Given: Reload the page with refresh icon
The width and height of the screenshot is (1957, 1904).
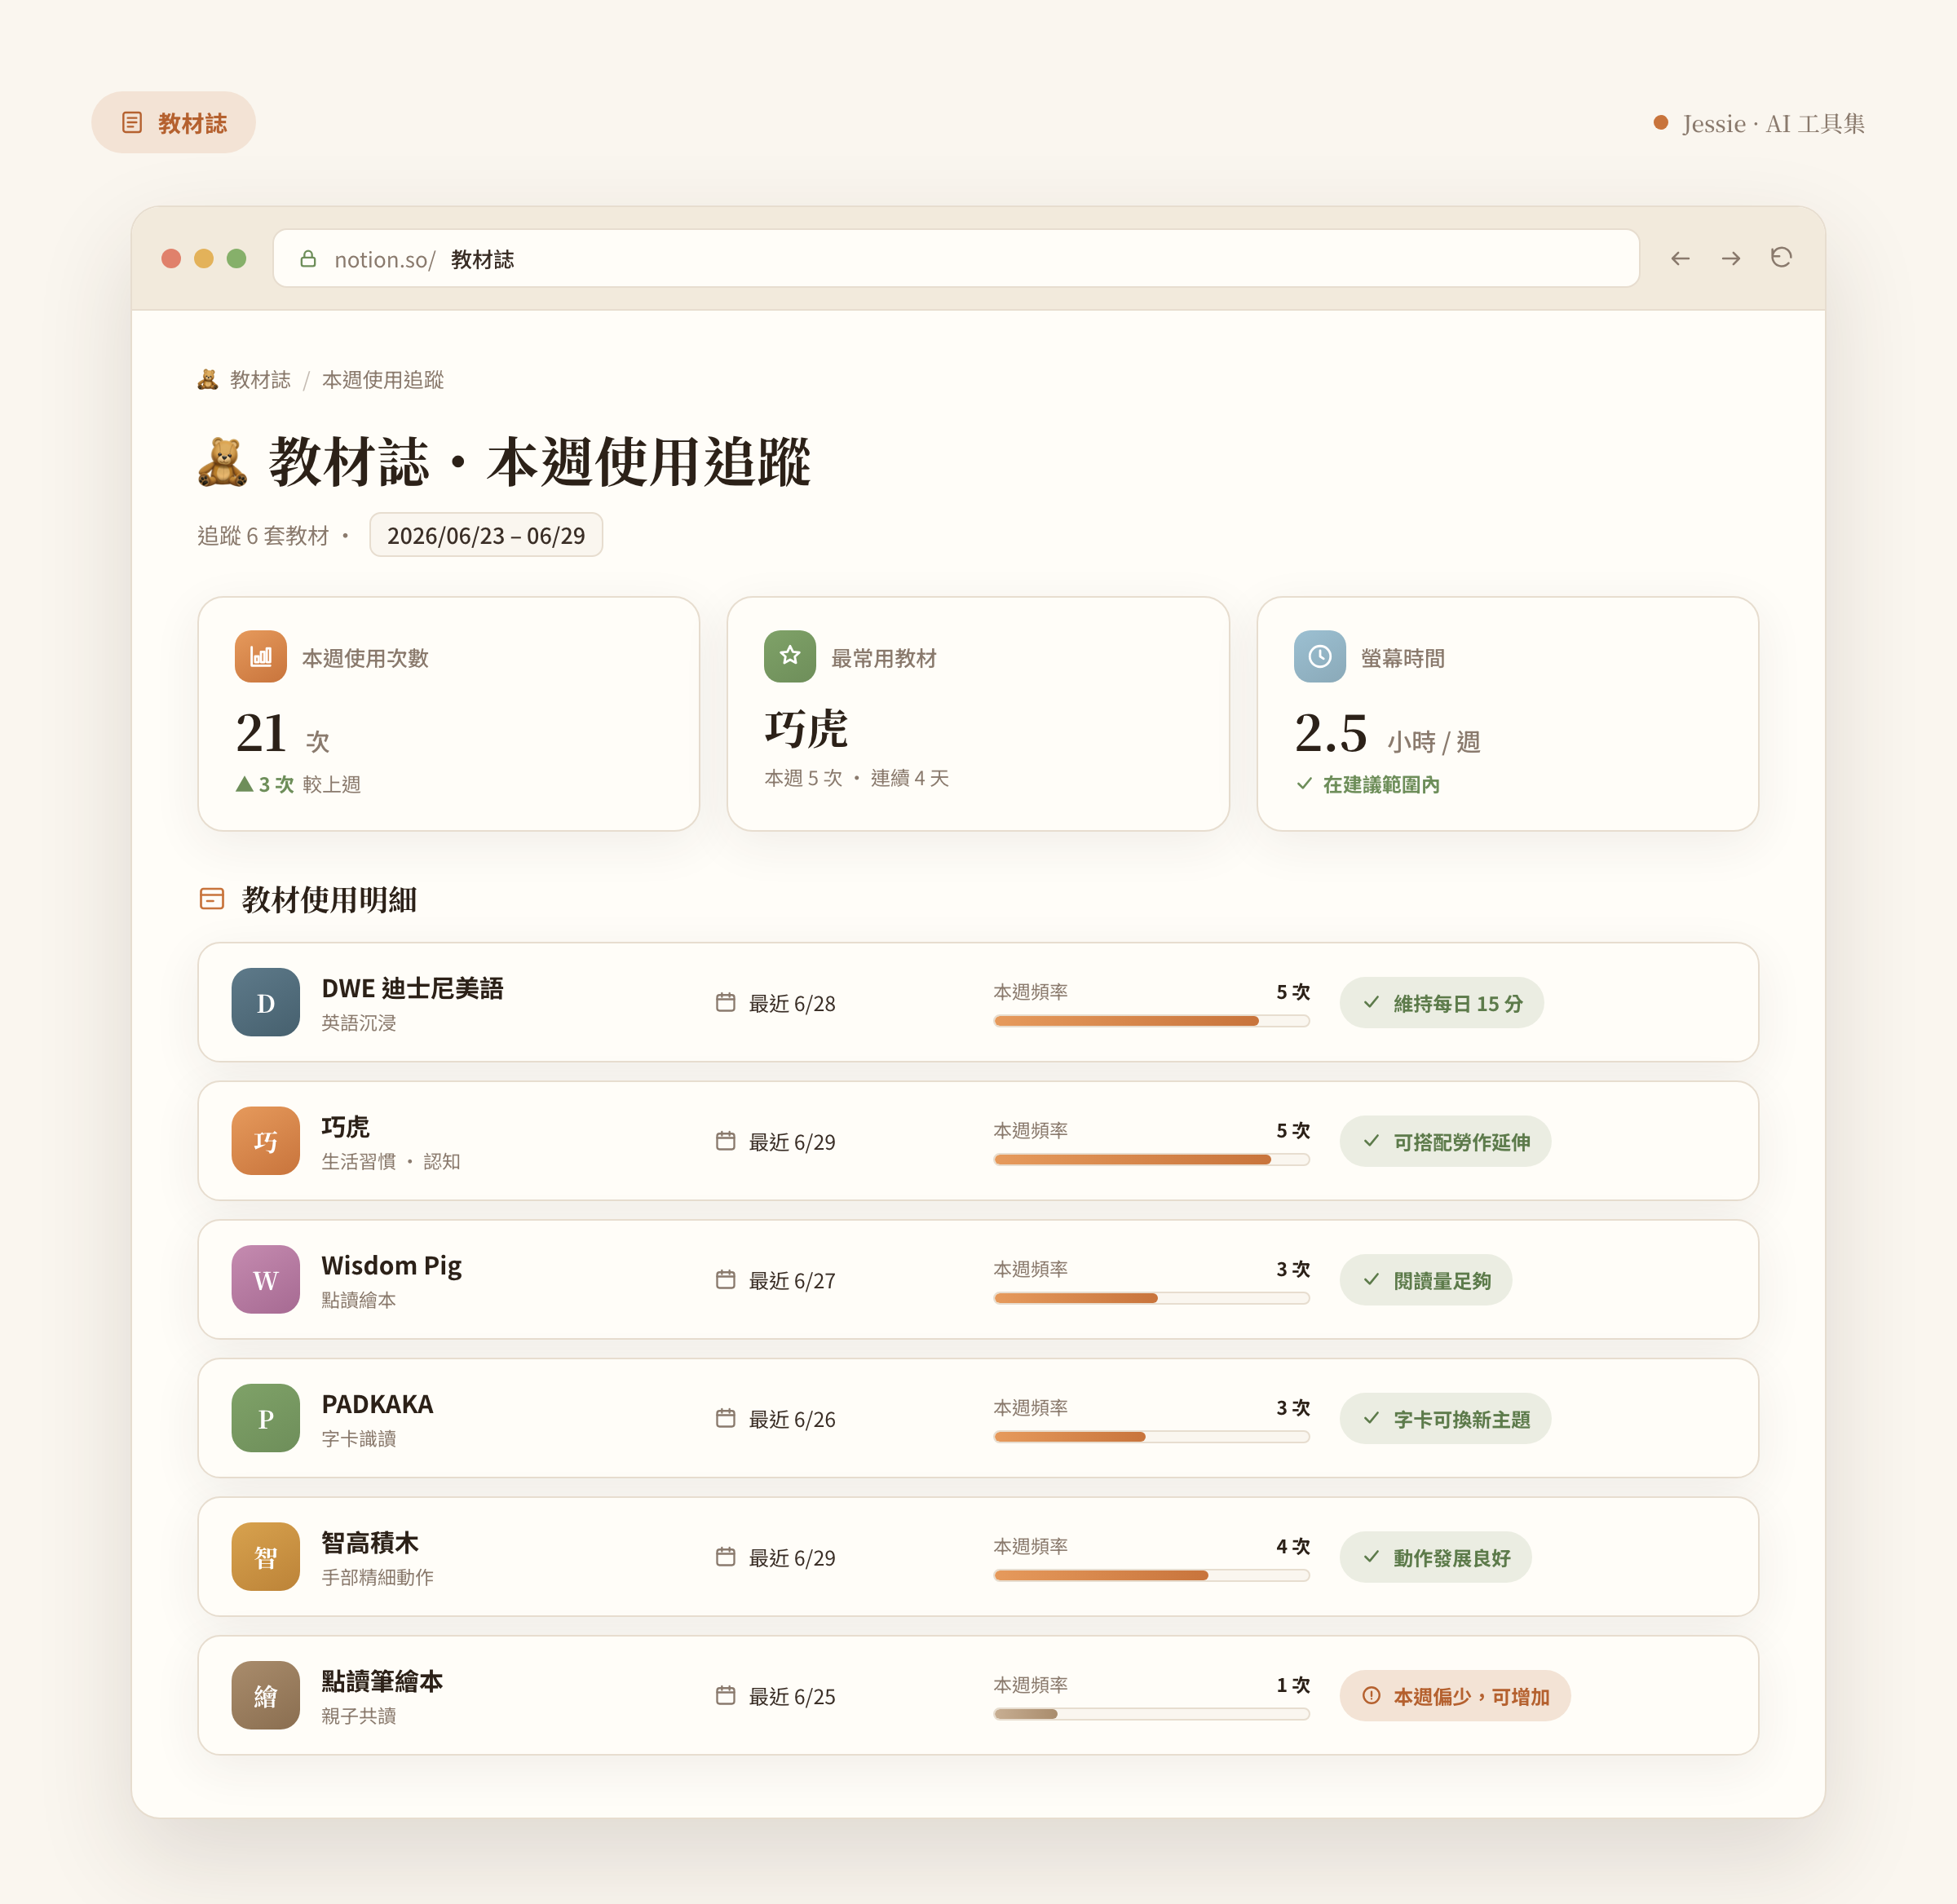Looking at the screenshot, I should pos(1781,258).
